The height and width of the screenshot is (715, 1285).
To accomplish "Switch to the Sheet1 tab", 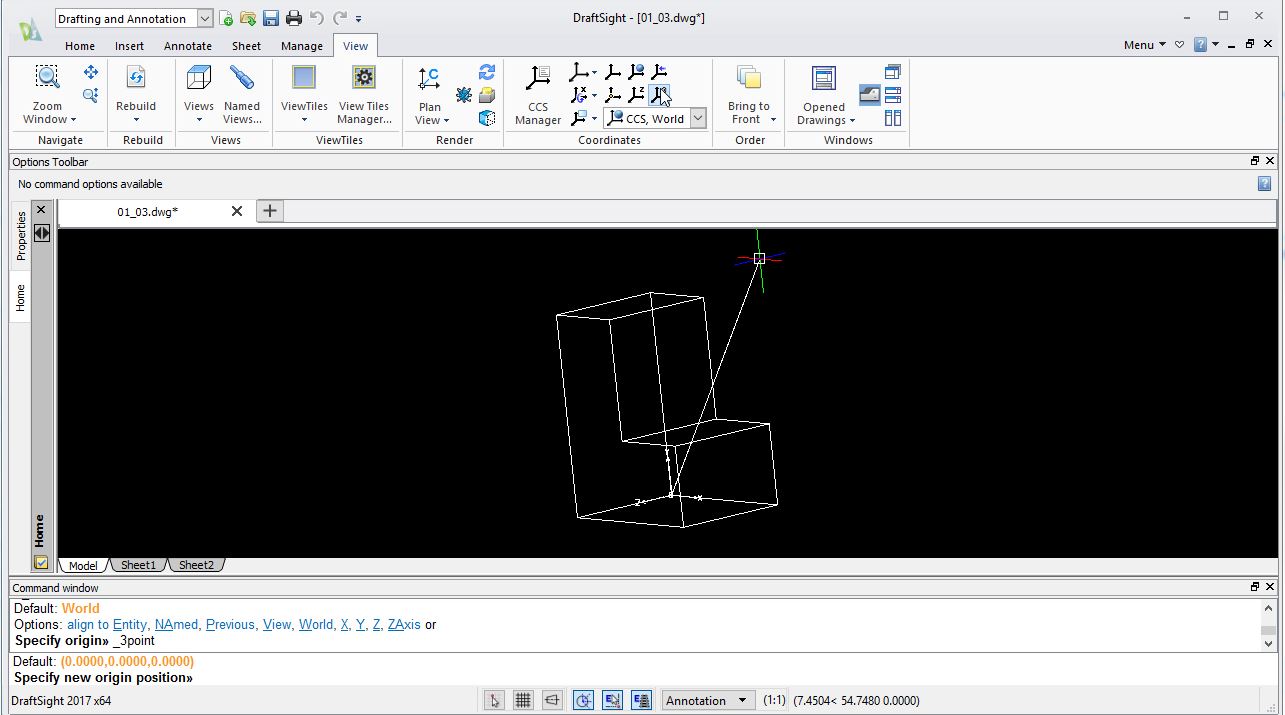I will [x=138, y=565].
